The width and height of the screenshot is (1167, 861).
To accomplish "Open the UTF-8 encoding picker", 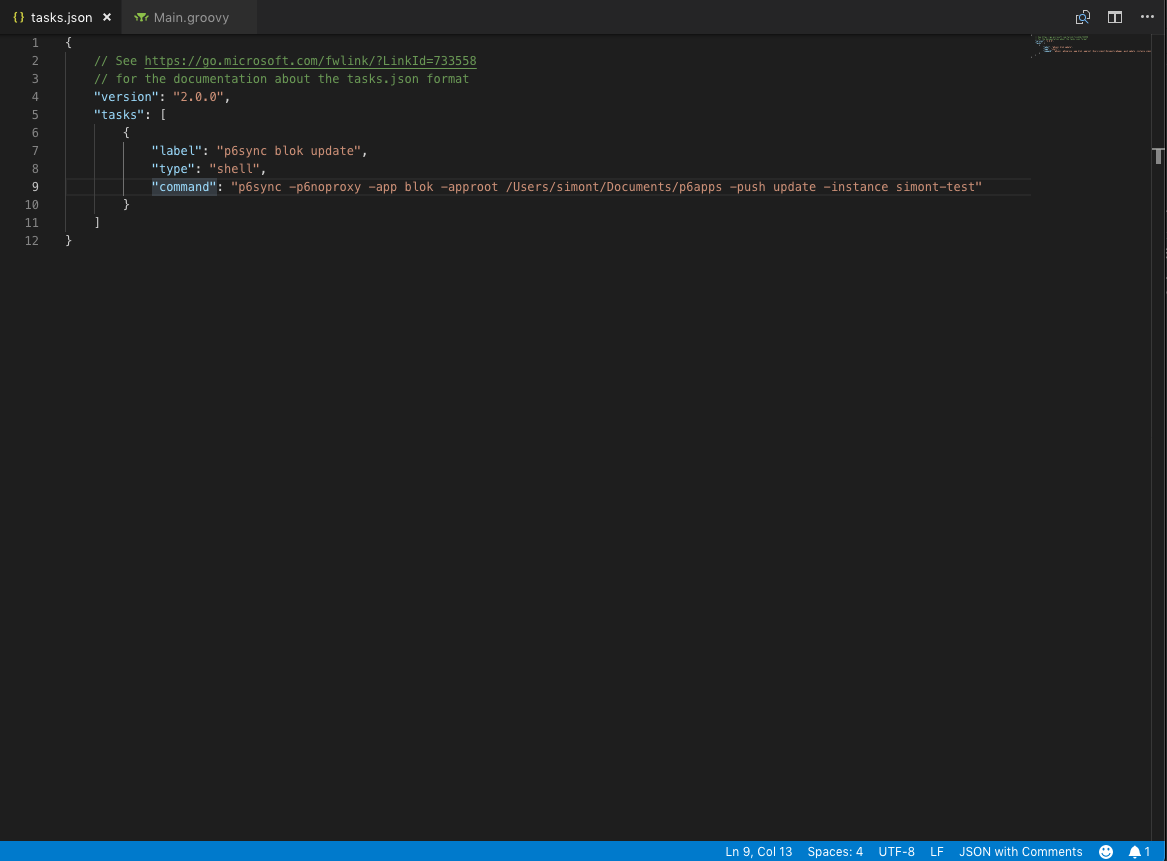I will pyautogui.click(x=896, y=852).
